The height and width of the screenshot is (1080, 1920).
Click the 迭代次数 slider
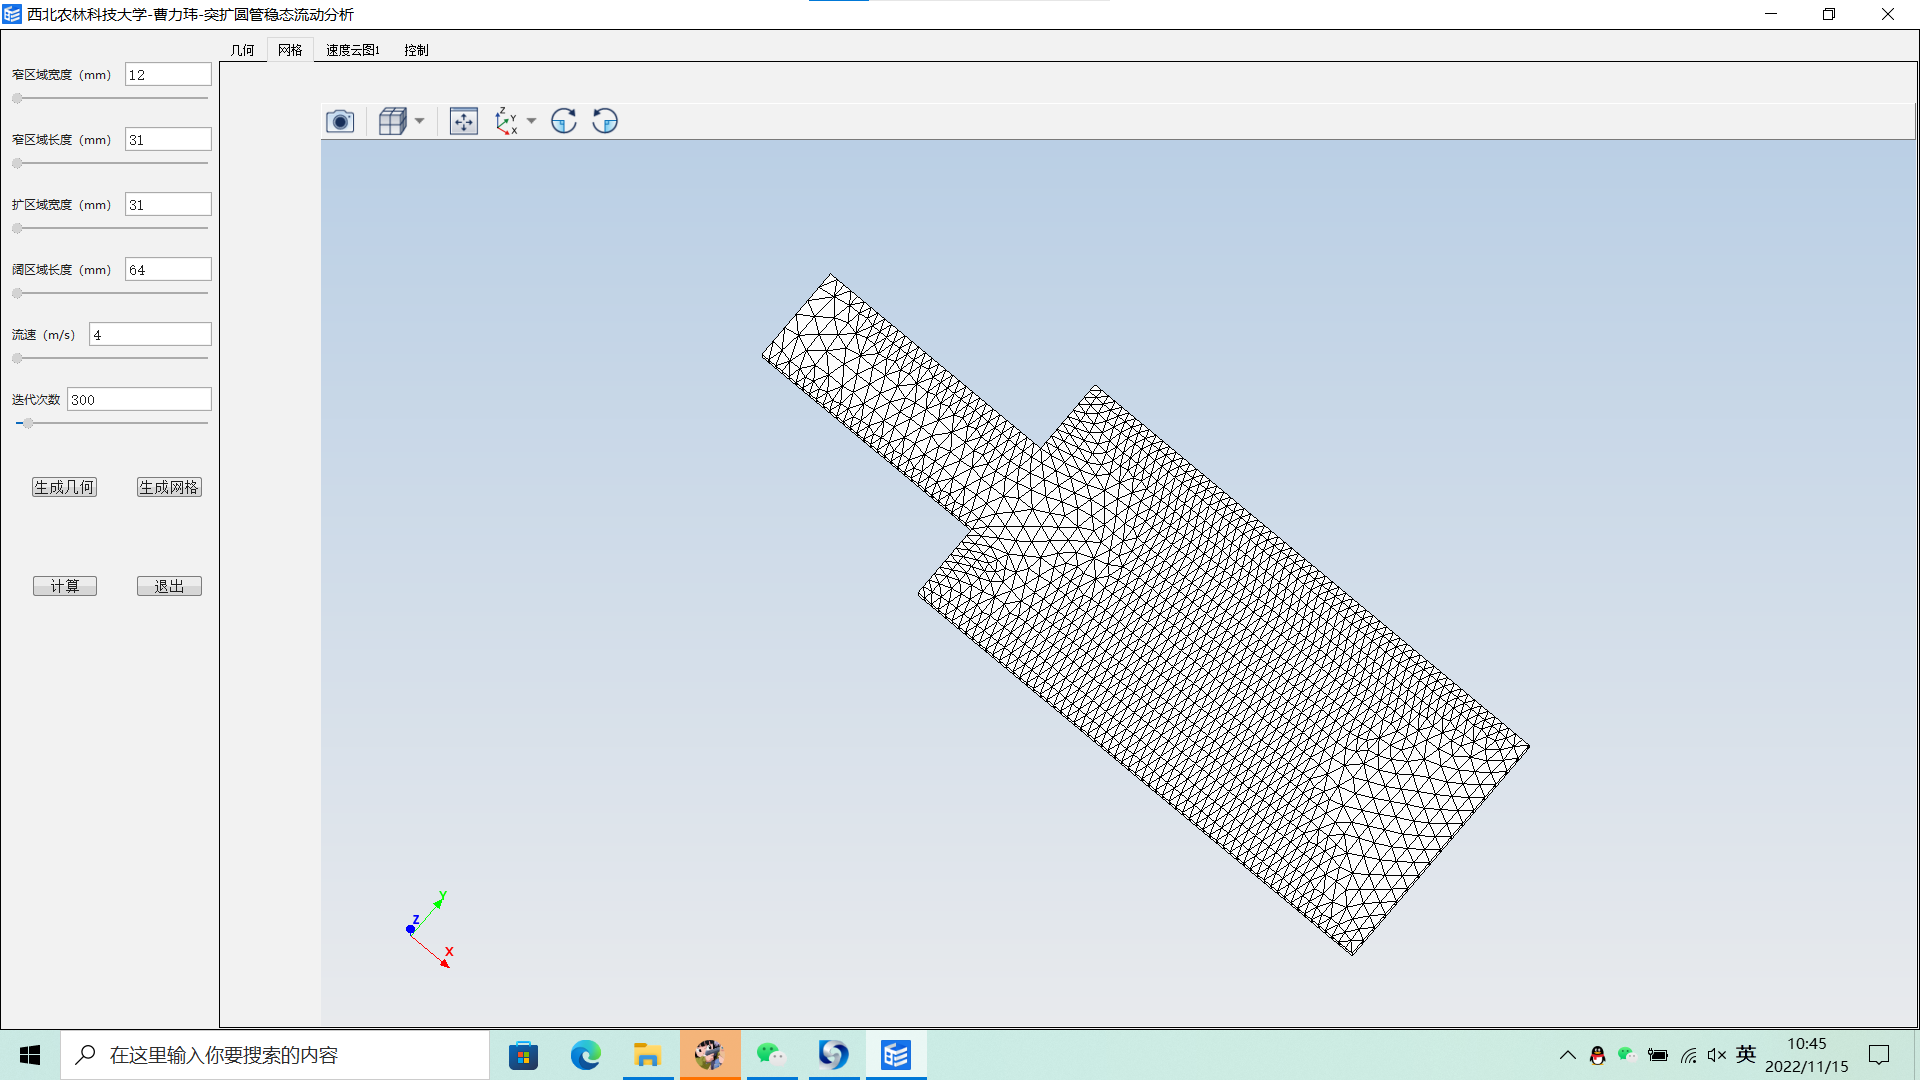(110, 423)
